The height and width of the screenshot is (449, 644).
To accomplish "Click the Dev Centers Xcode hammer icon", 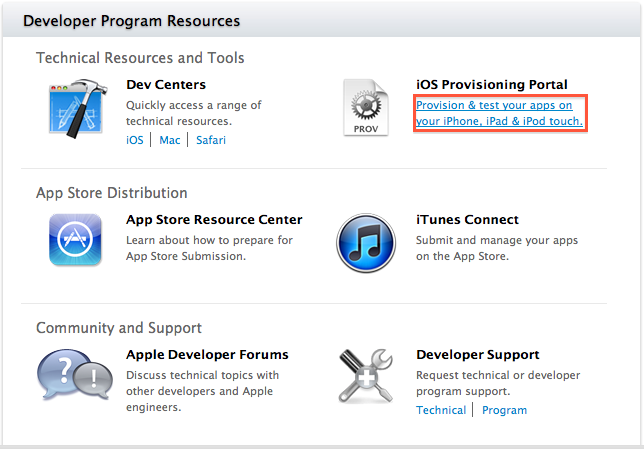I will point(76,109).
